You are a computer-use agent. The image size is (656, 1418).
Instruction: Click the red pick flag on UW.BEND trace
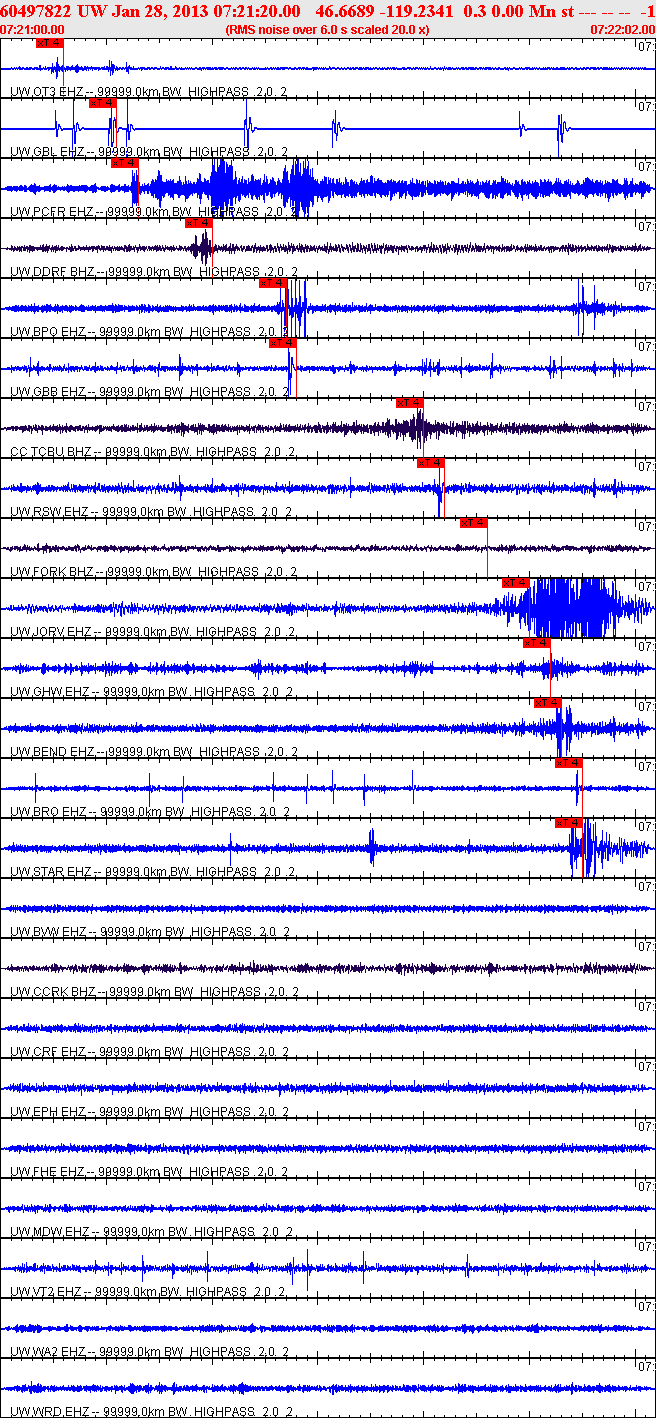(x=548, y=703)
